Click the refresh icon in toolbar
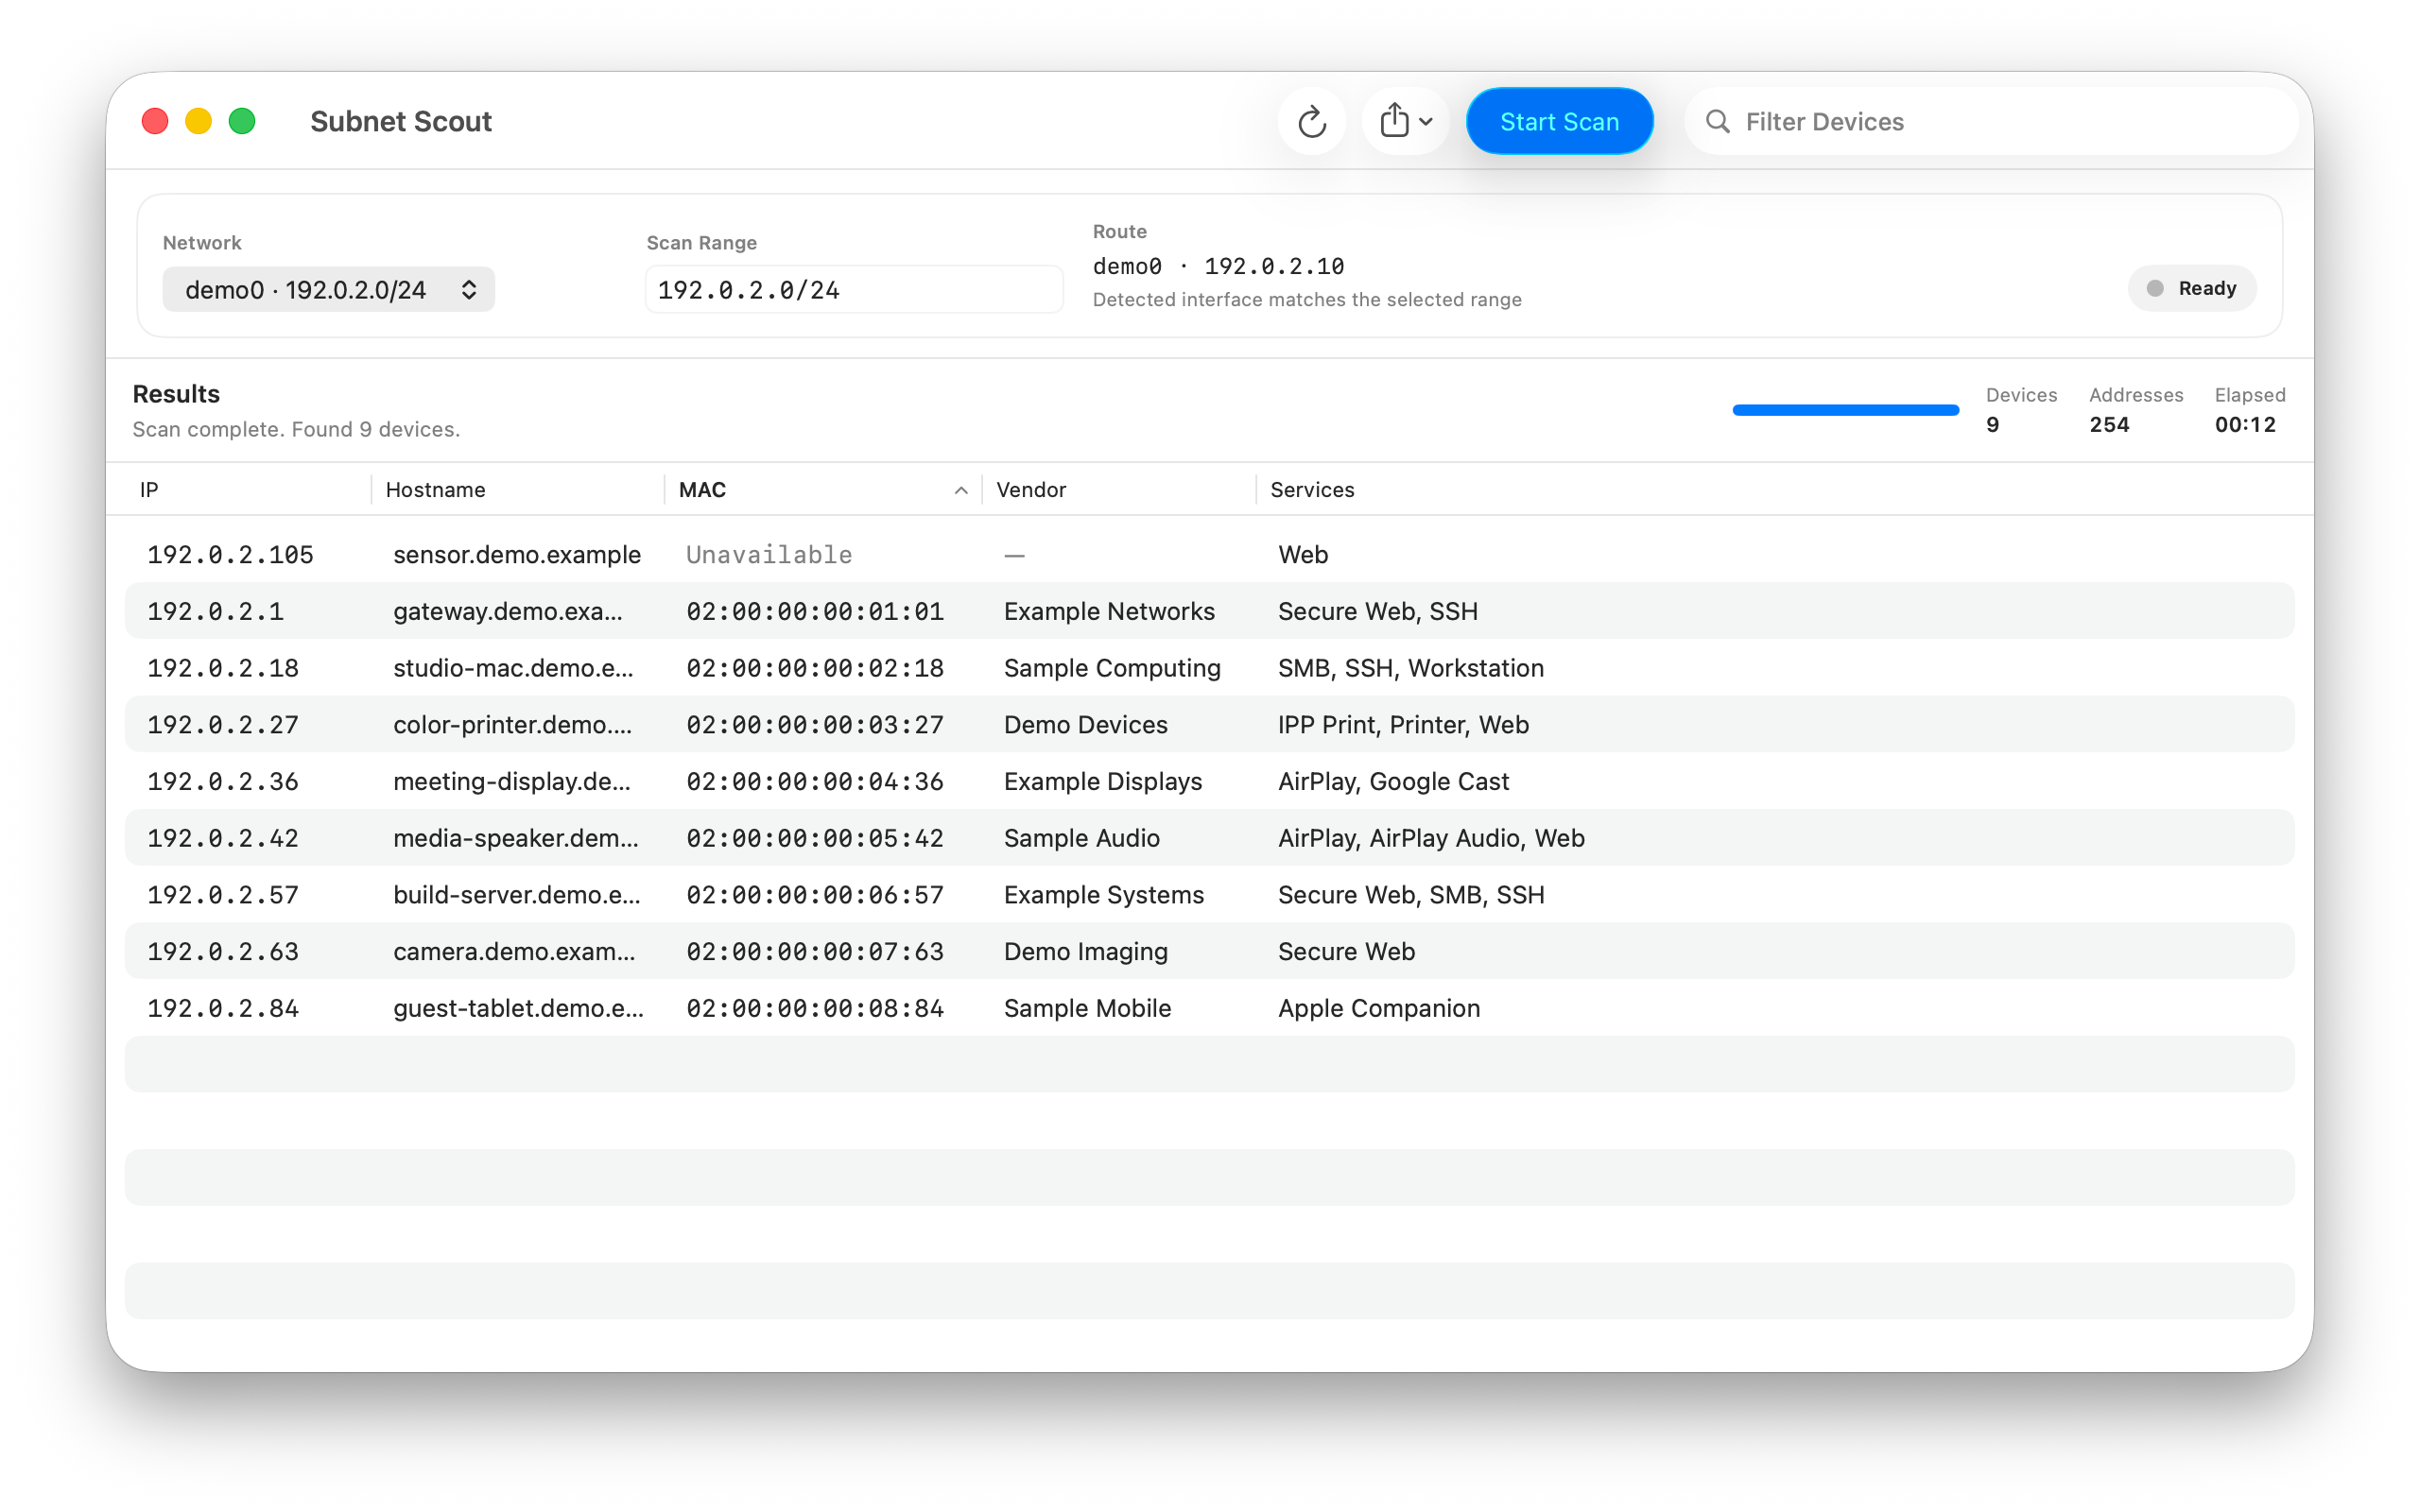This screenshot has height=1512, width=2420. click(x=1311, y=122)
